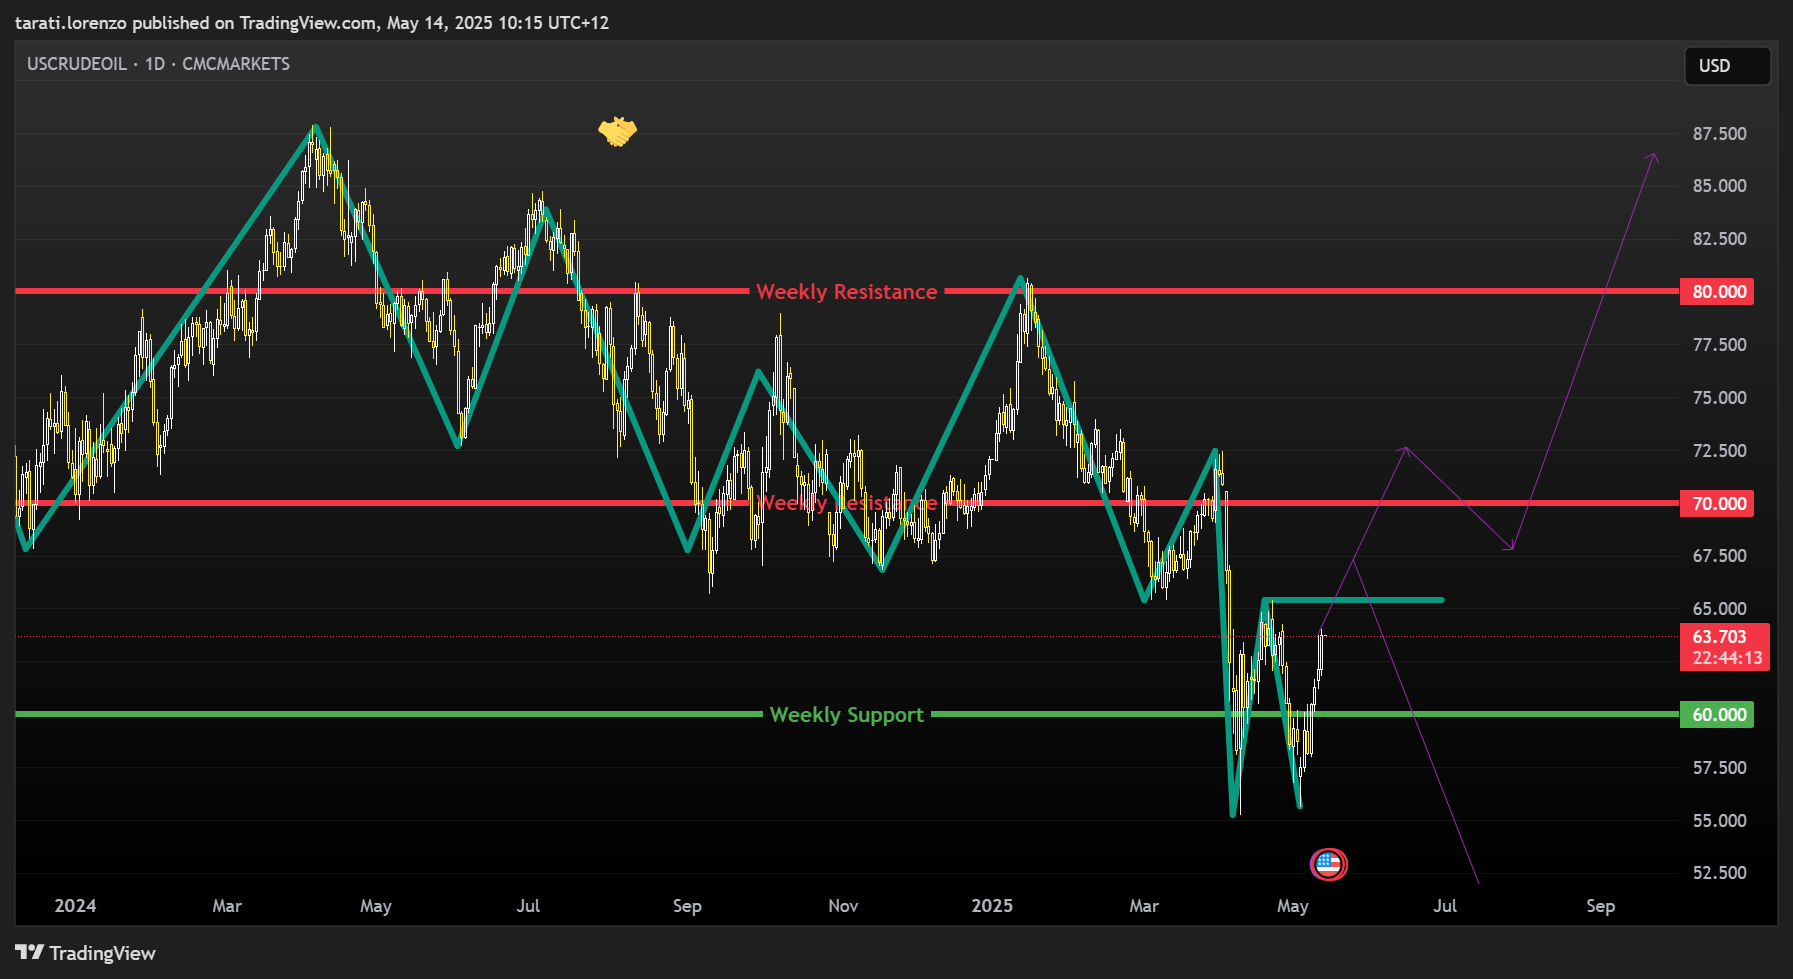Click the publisher caption with tarati.lorenzo
The width and height of the screenshot is (1793, 979).
coord(312,23)
